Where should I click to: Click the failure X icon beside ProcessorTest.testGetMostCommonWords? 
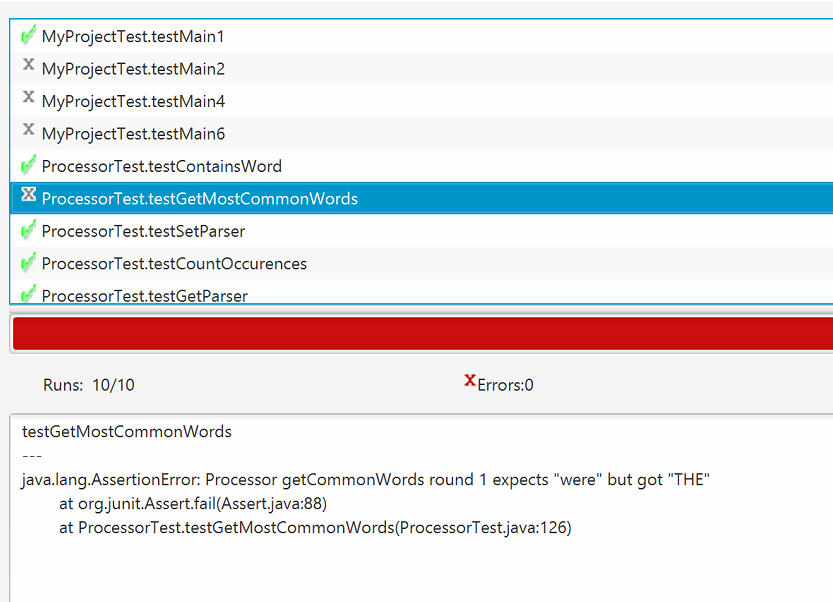pyautogui.click(x=29, y=194)
